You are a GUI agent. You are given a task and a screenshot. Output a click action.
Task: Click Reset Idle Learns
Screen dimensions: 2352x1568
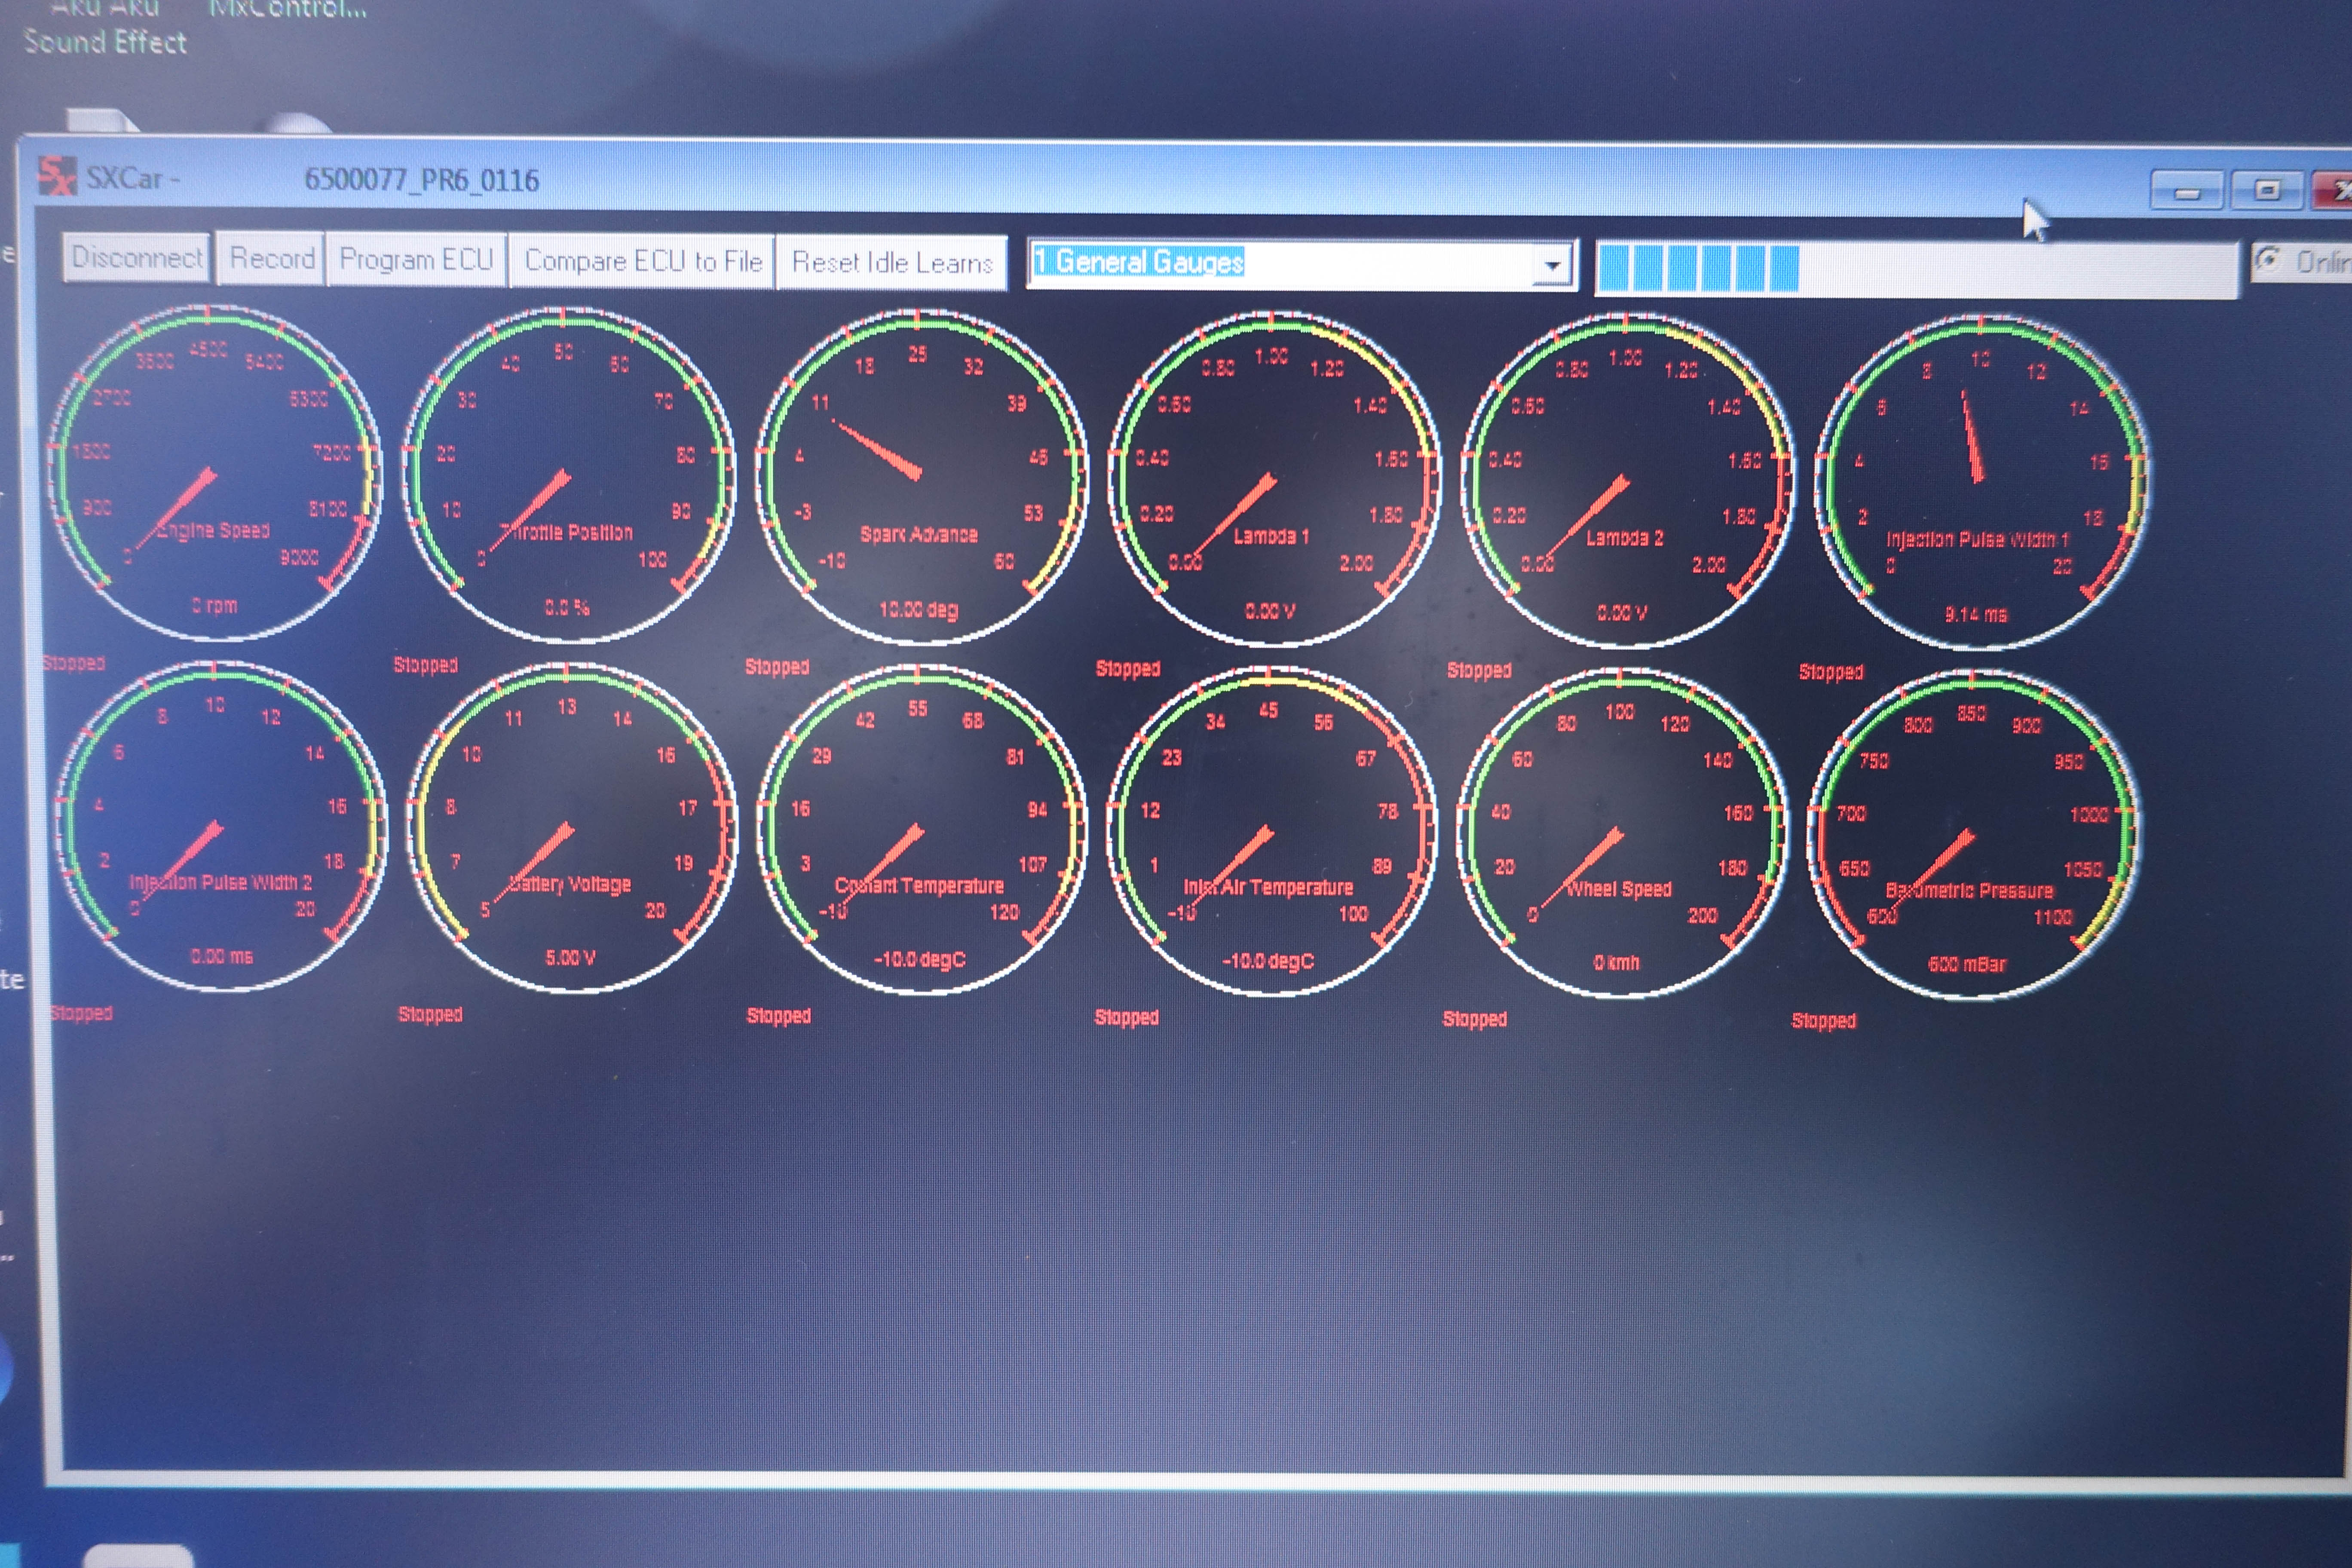[x=891, y=263]
